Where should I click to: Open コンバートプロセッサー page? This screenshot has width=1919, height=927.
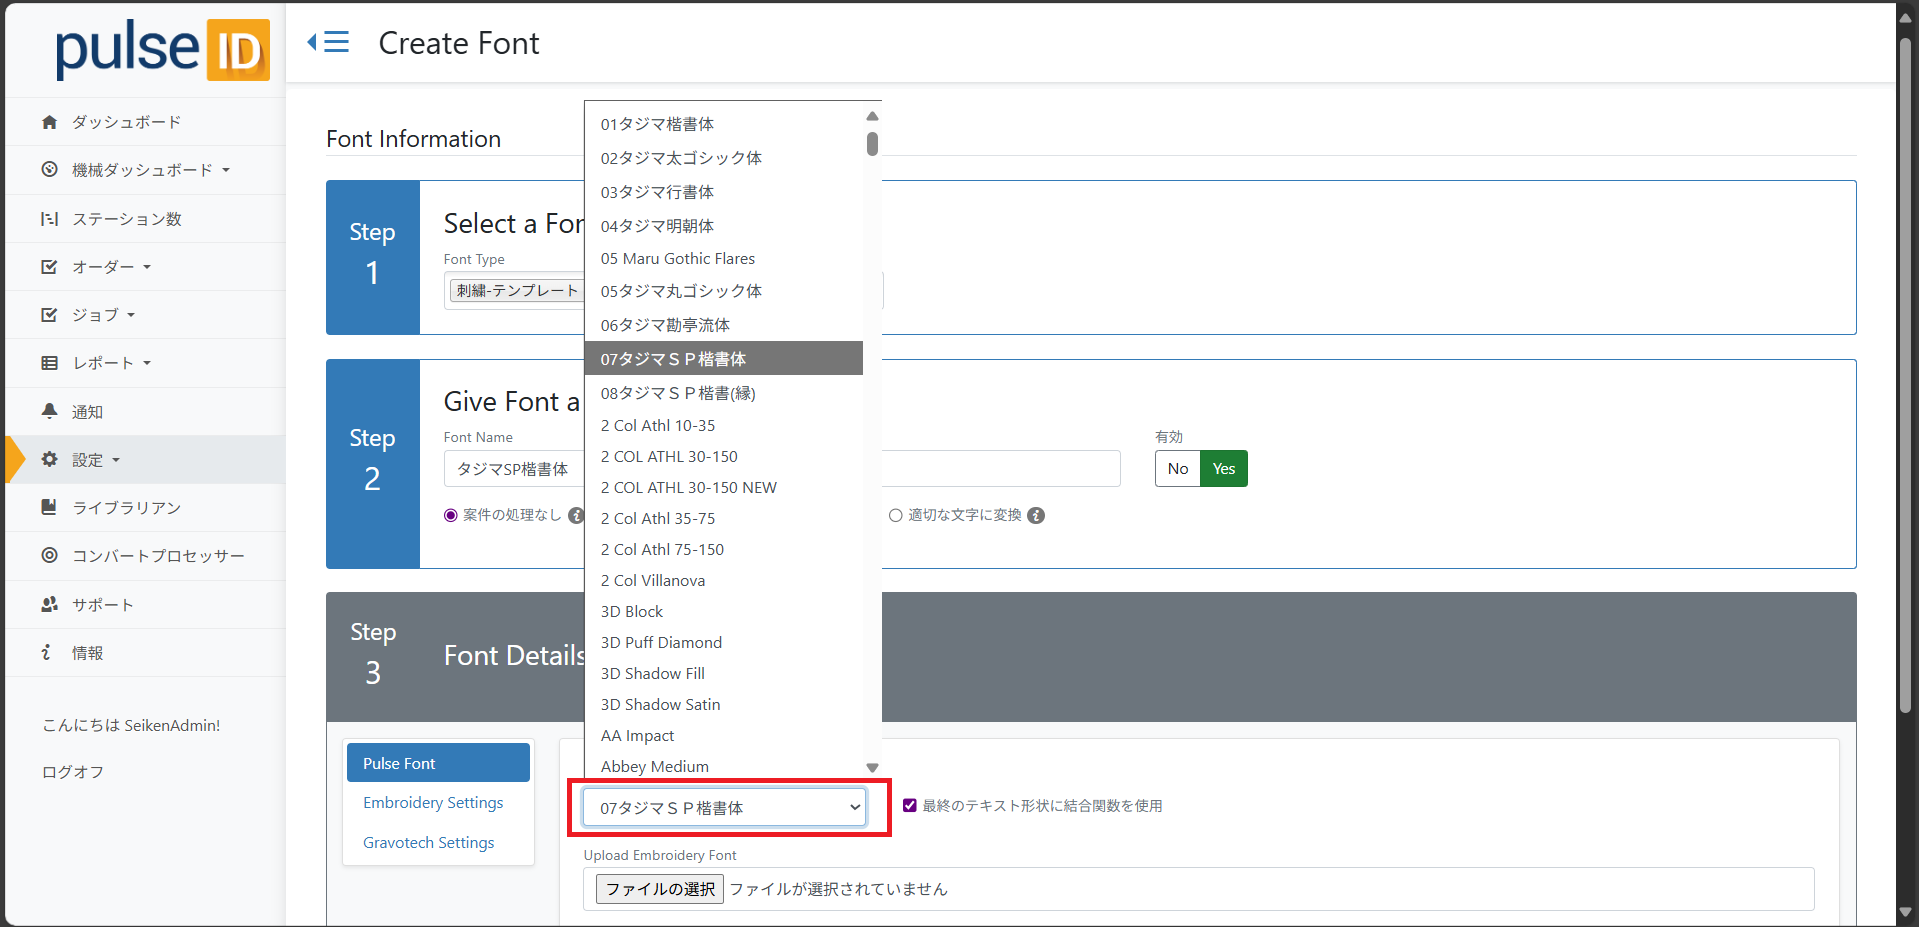click(x=158, y=556)
